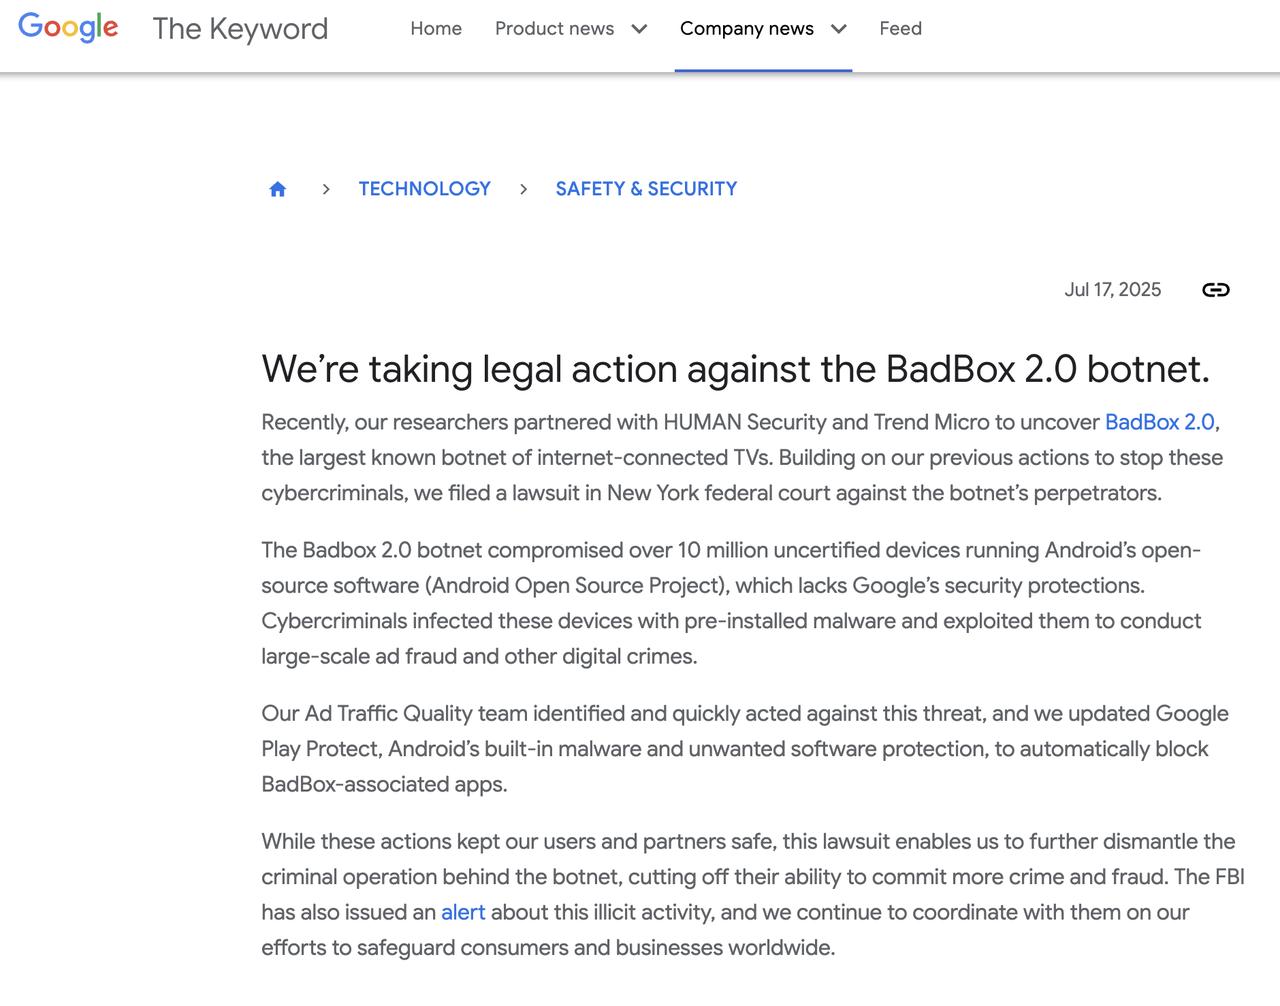Click the BadBox 2.0 botnet headline

point(736,369)
